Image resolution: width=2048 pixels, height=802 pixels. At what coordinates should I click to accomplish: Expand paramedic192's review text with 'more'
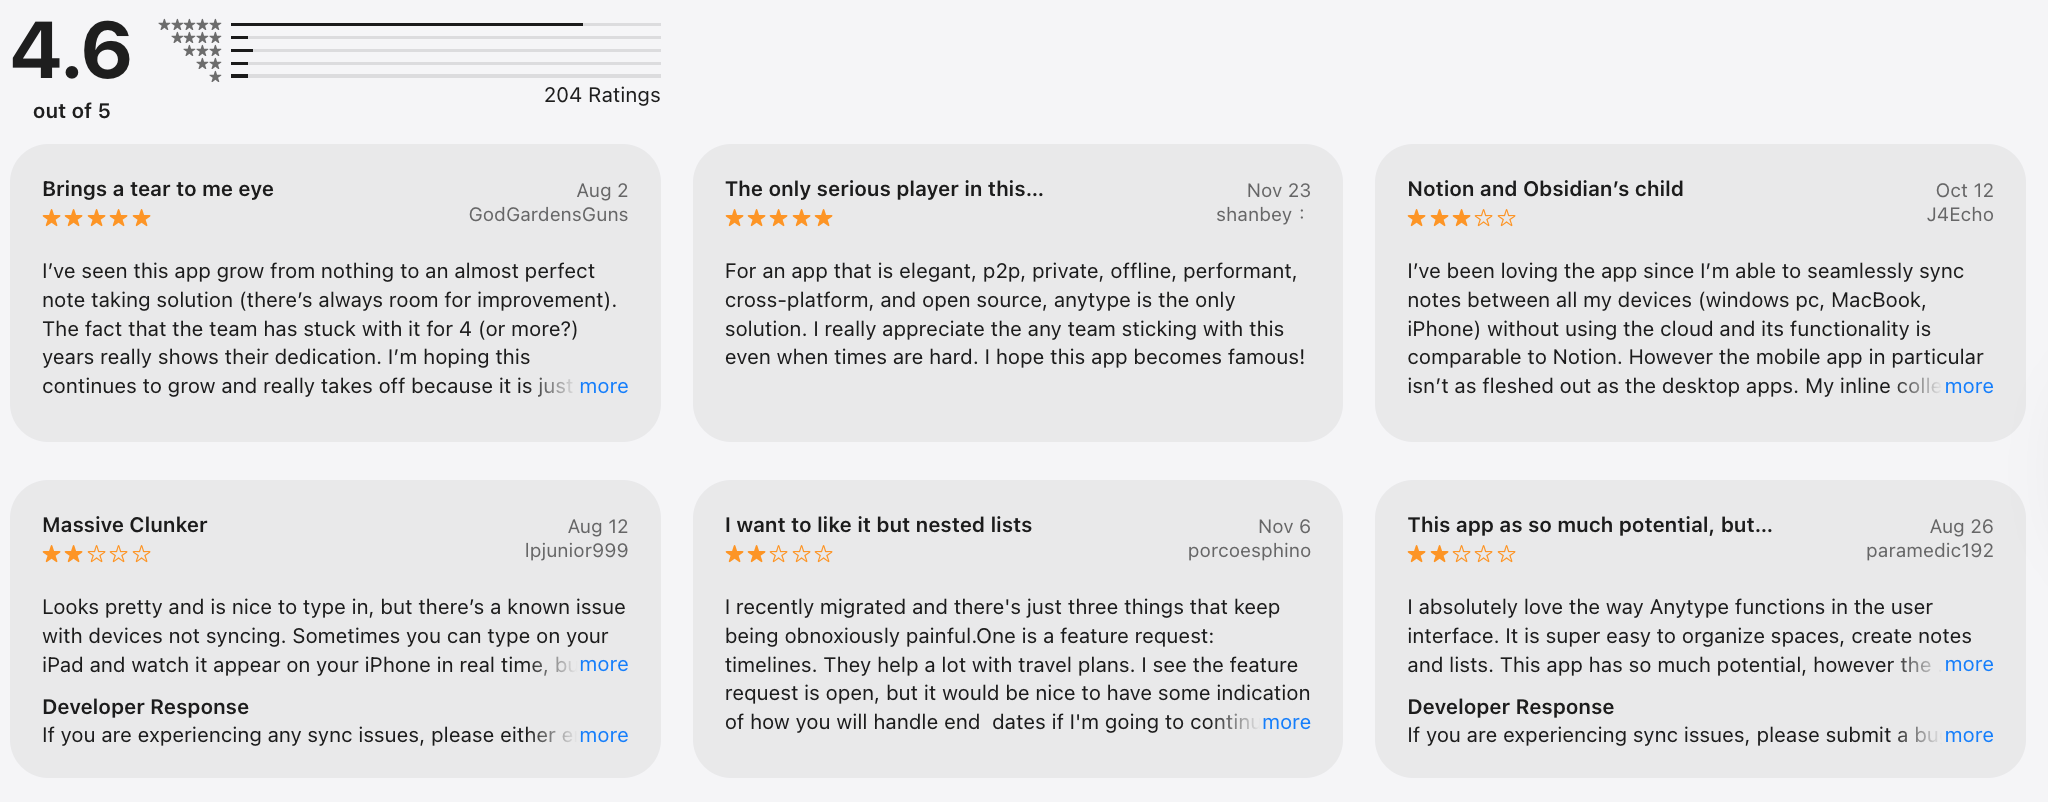(x=1968, y=664)
